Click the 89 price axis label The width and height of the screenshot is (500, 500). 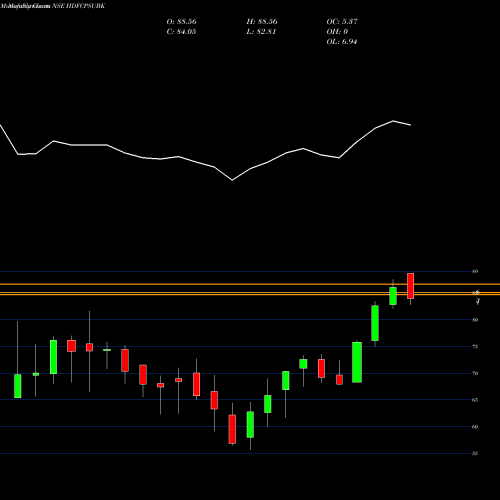pos(475,272)
